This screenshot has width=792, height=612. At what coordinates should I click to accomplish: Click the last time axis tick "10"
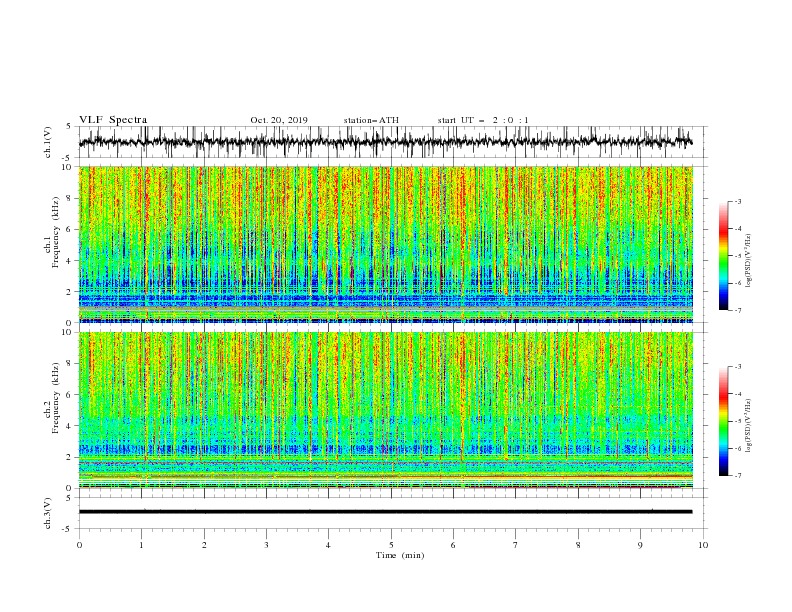(x=703, y=545)
